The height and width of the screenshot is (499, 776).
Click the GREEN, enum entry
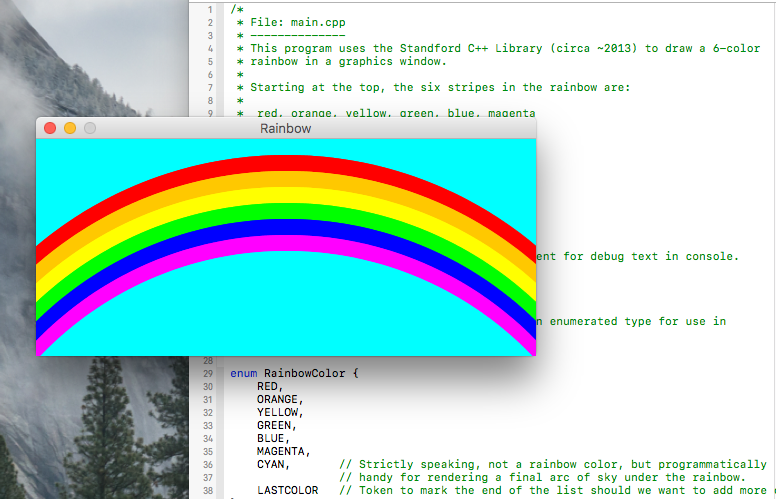pos(277,425)
